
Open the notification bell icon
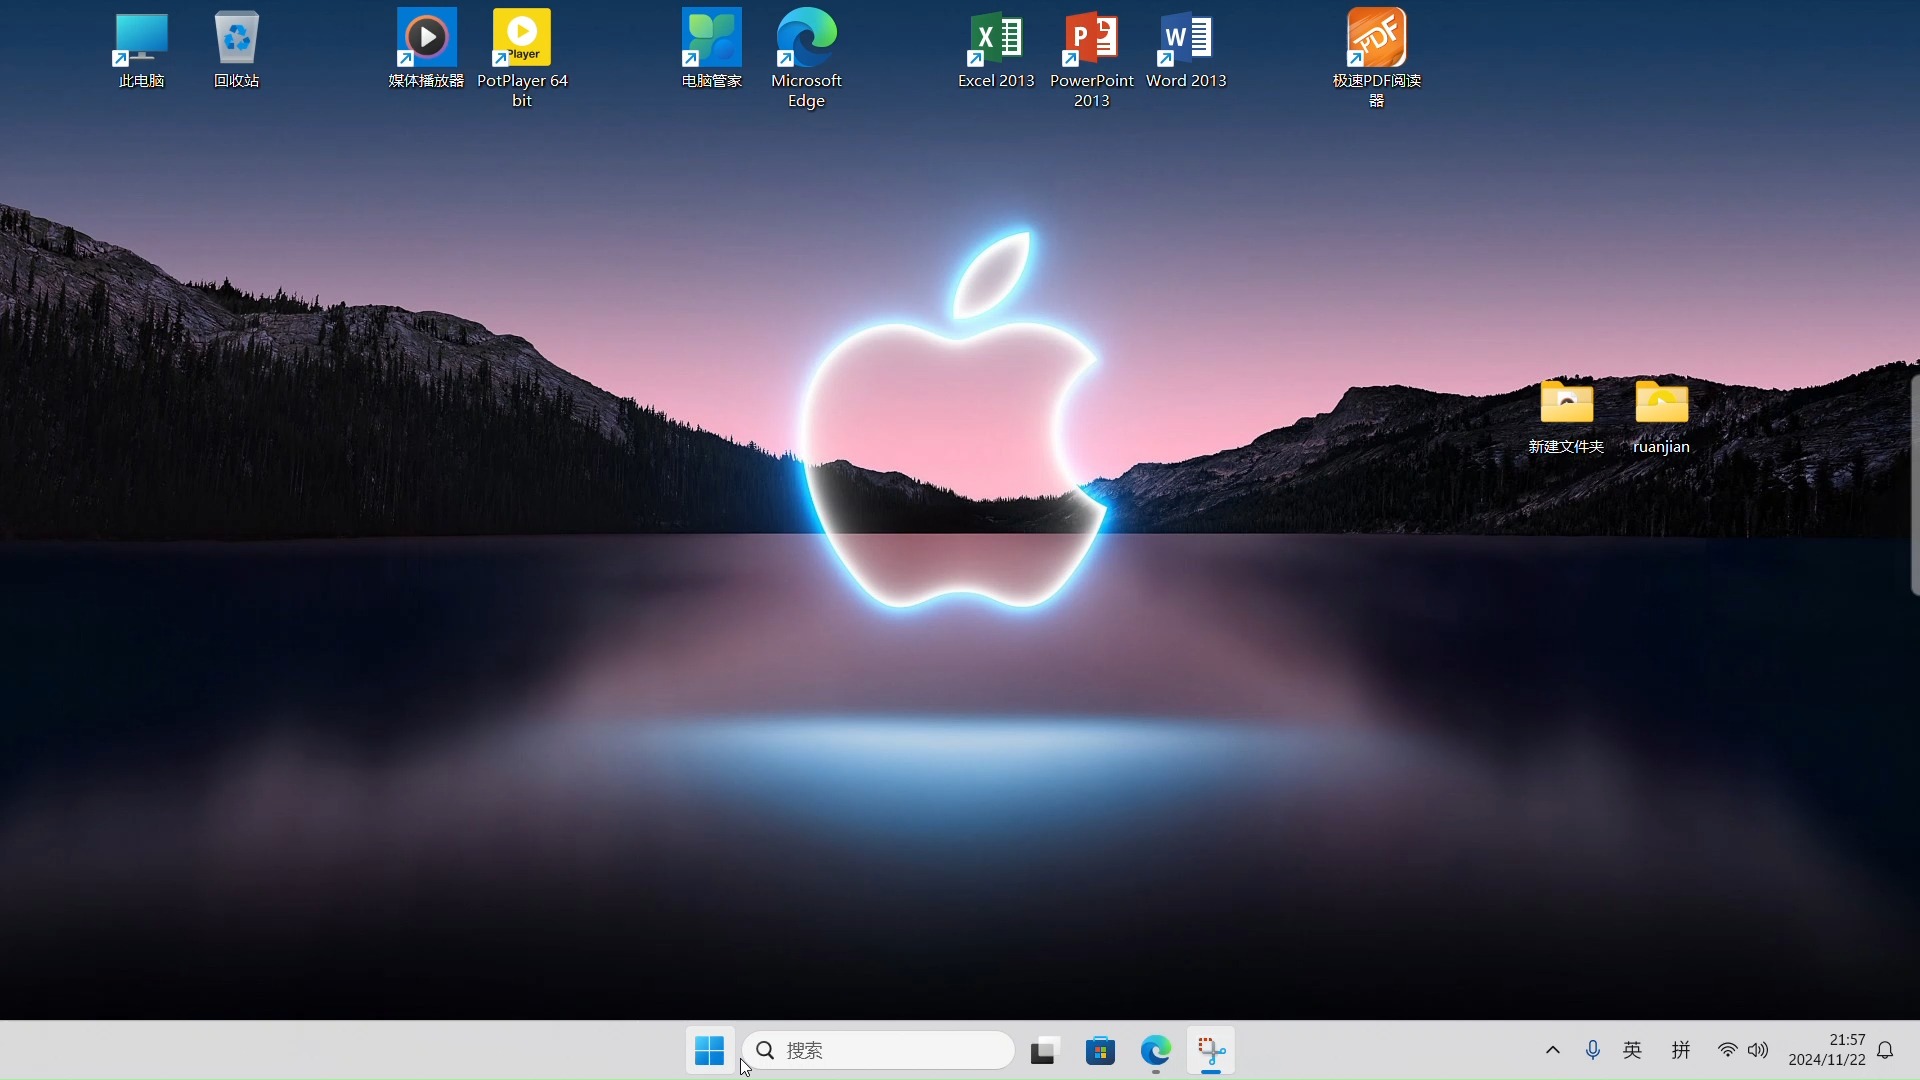(1885, 1050)
